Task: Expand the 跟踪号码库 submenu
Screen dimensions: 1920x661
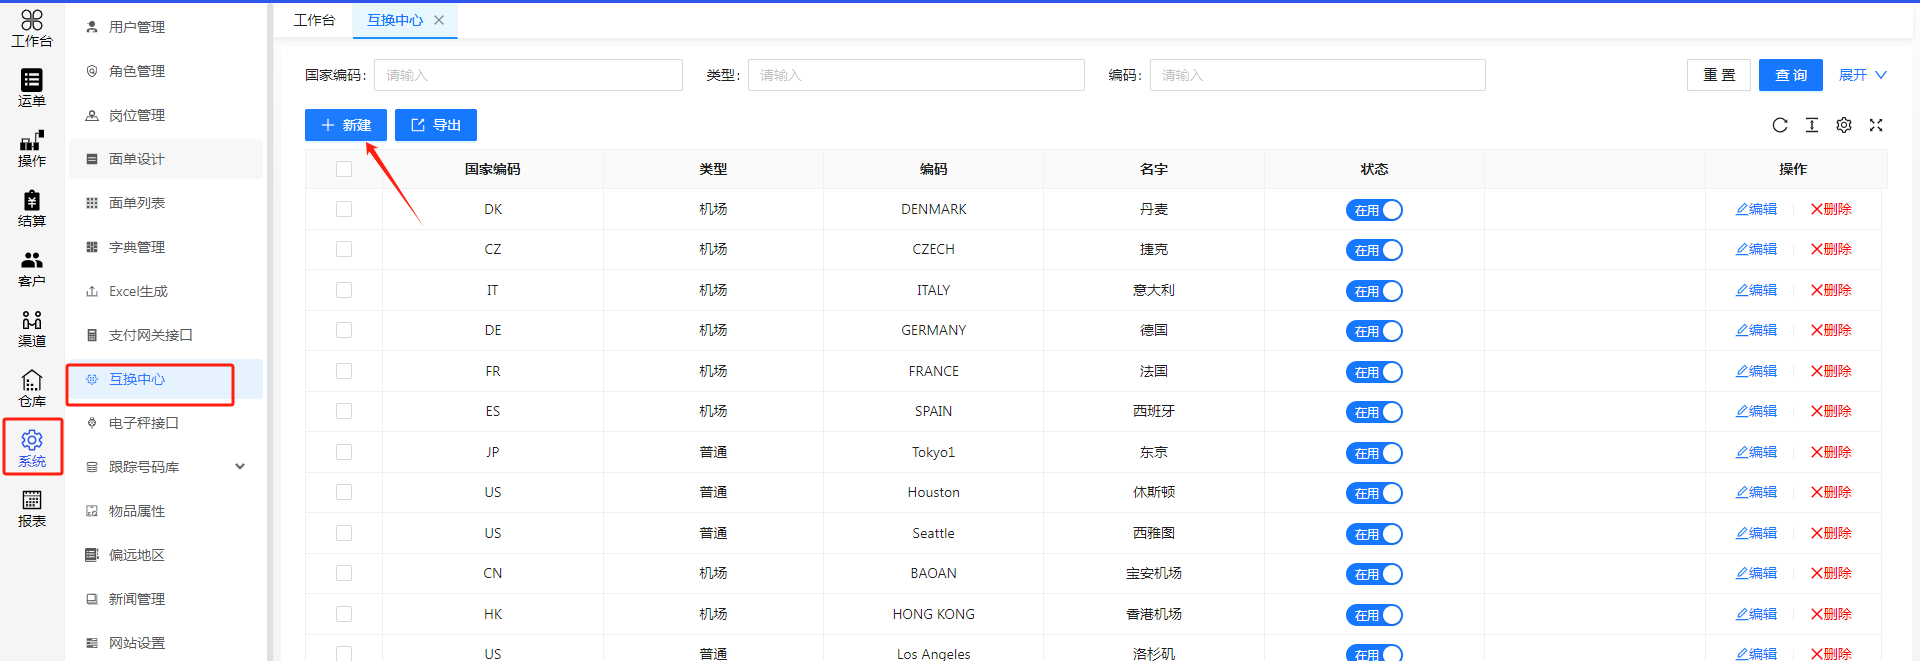Action: 240,467
